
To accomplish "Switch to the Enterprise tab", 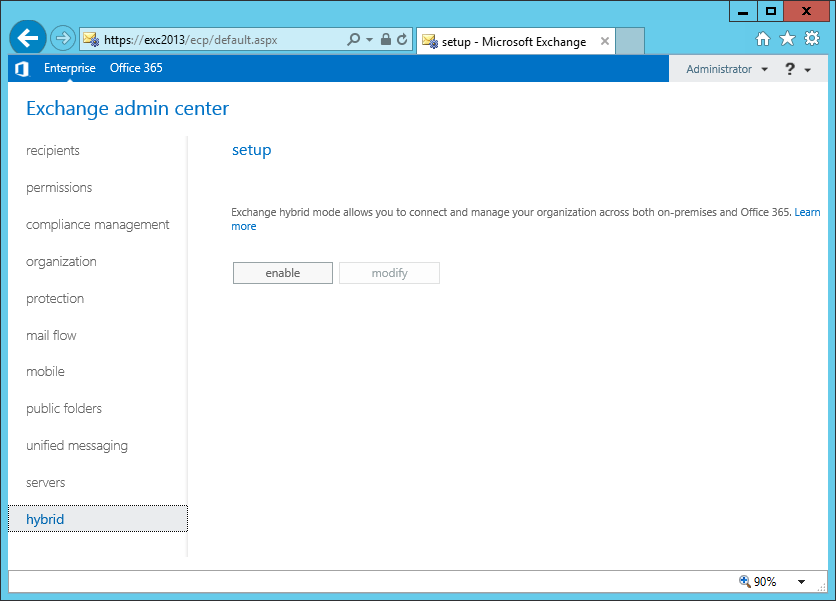I will click(x=70, y=68).
